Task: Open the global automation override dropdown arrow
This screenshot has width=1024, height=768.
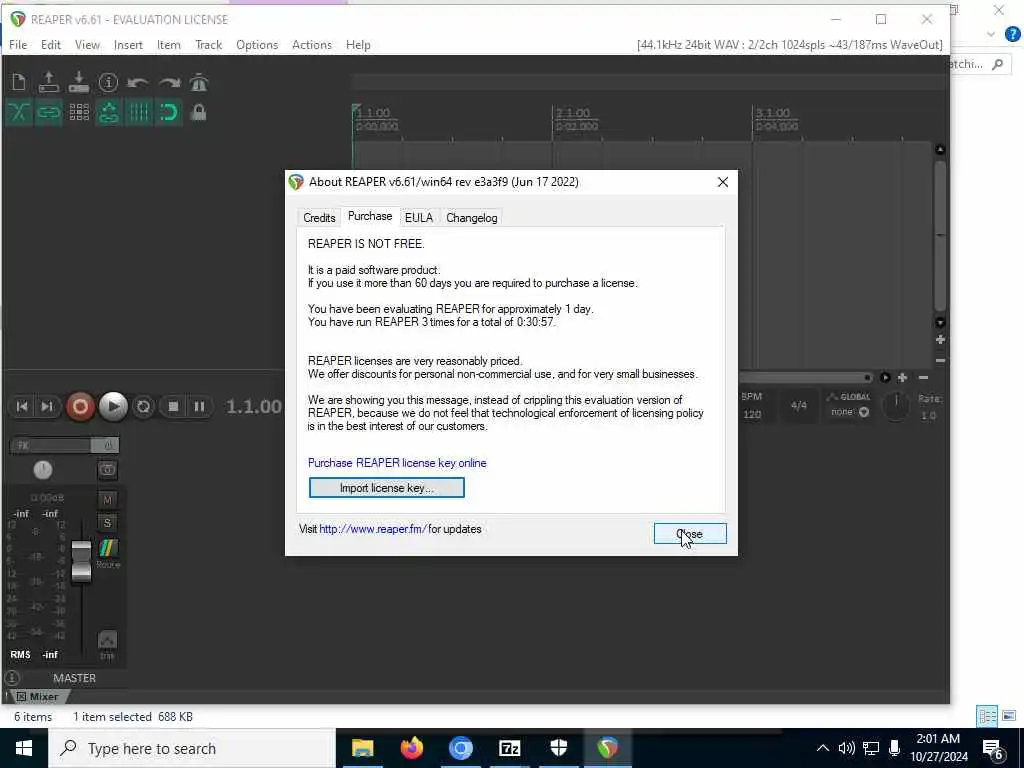Action: 864,412
